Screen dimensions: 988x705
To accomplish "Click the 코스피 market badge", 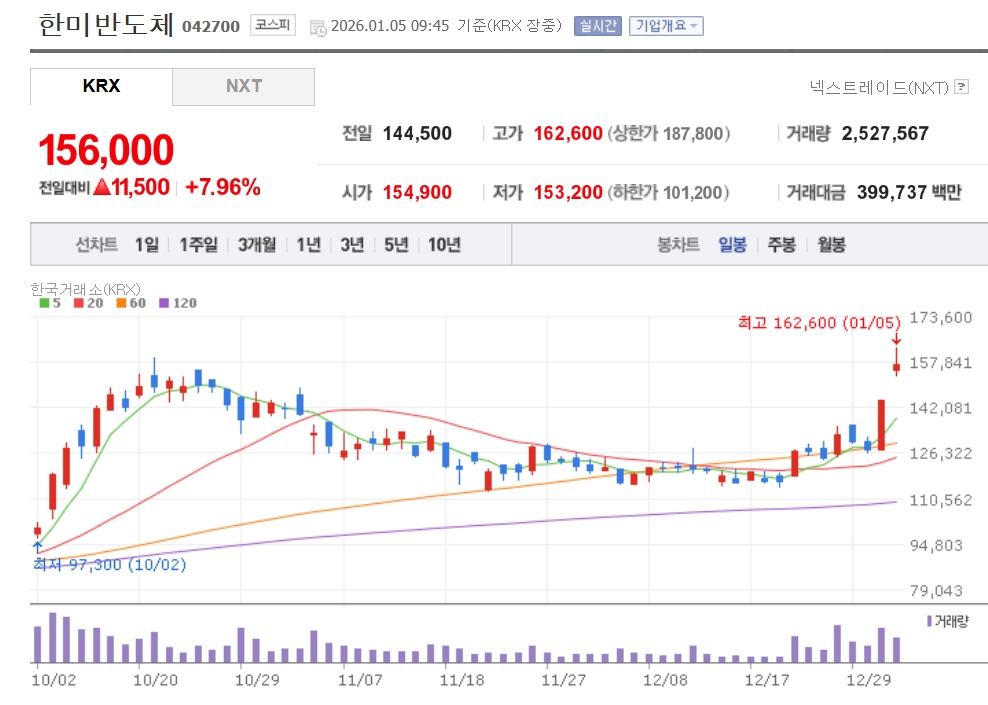I will tap(273, 25).
